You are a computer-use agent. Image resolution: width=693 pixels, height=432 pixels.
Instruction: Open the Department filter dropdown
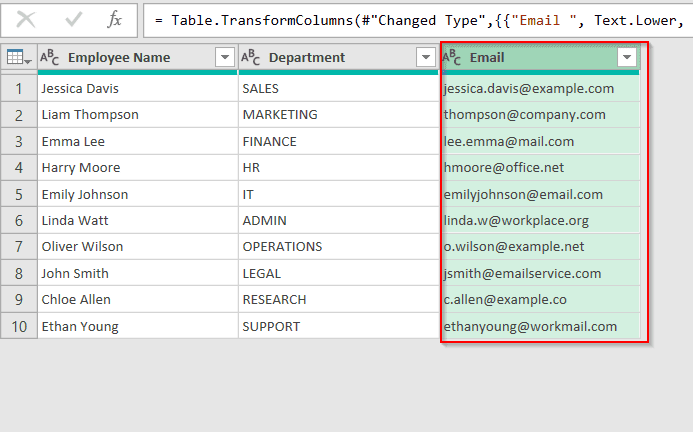point(426,57)
